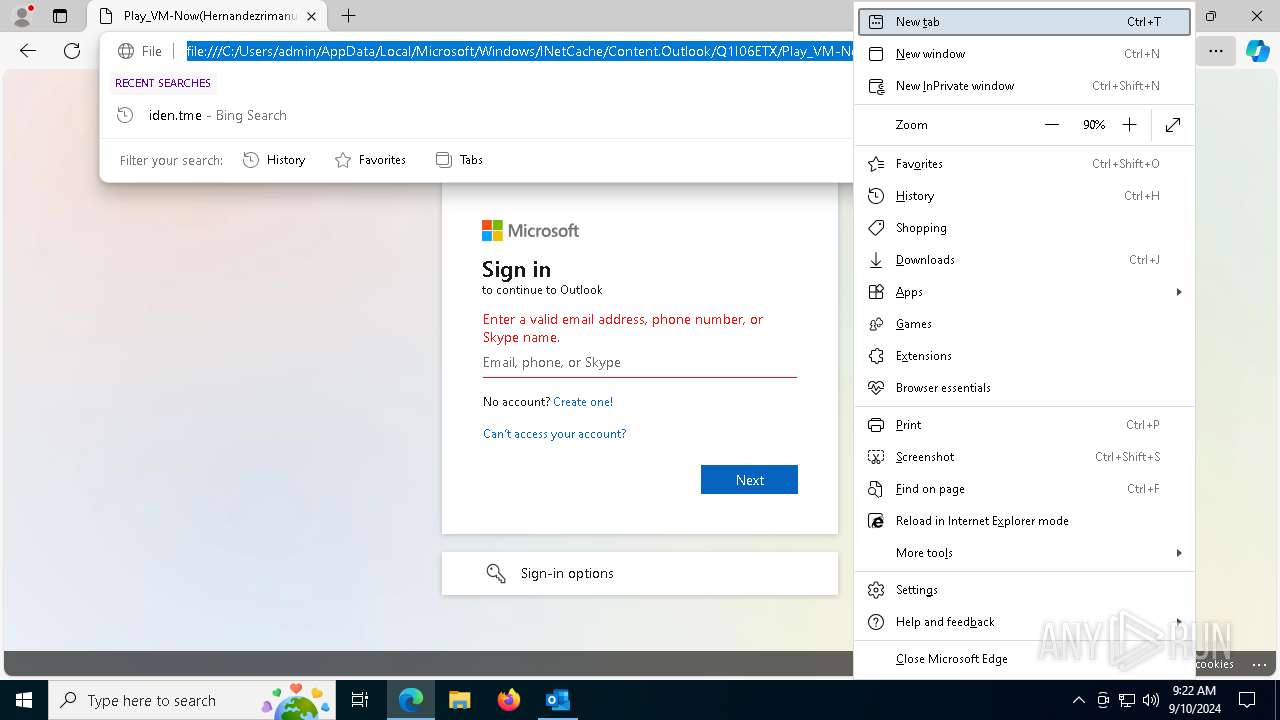
Task: Close the Play_VM-Now browser tab
Action: pyautogui.click(x=312, y=16)
